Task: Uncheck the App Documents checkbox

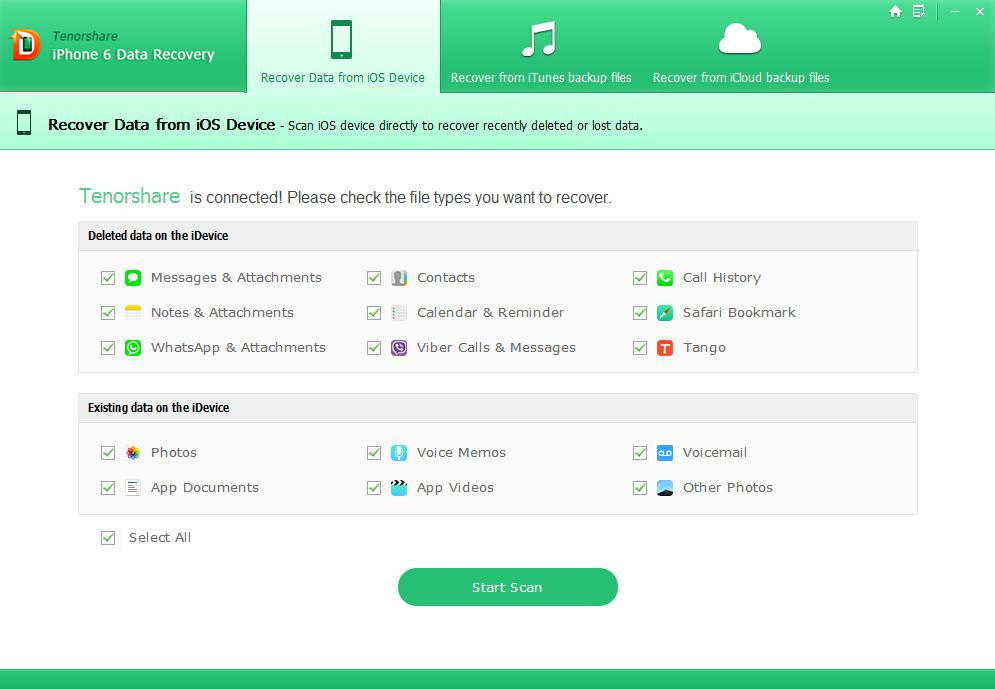Action: [108, 487]
